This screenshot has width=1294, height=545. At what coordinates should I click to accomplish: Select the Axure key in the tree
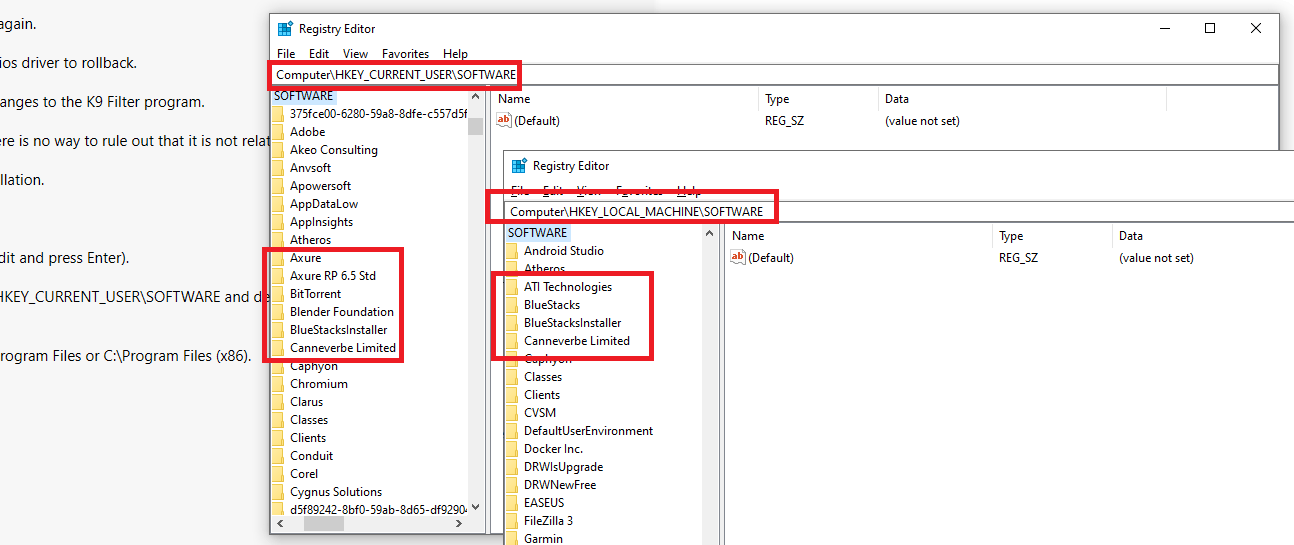pyautogui.click(x=306, y=258)
